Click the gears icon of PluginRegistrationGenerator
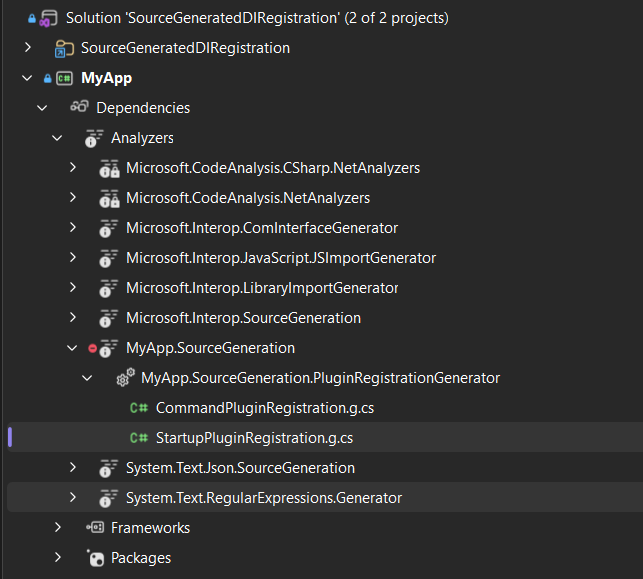 125,377
